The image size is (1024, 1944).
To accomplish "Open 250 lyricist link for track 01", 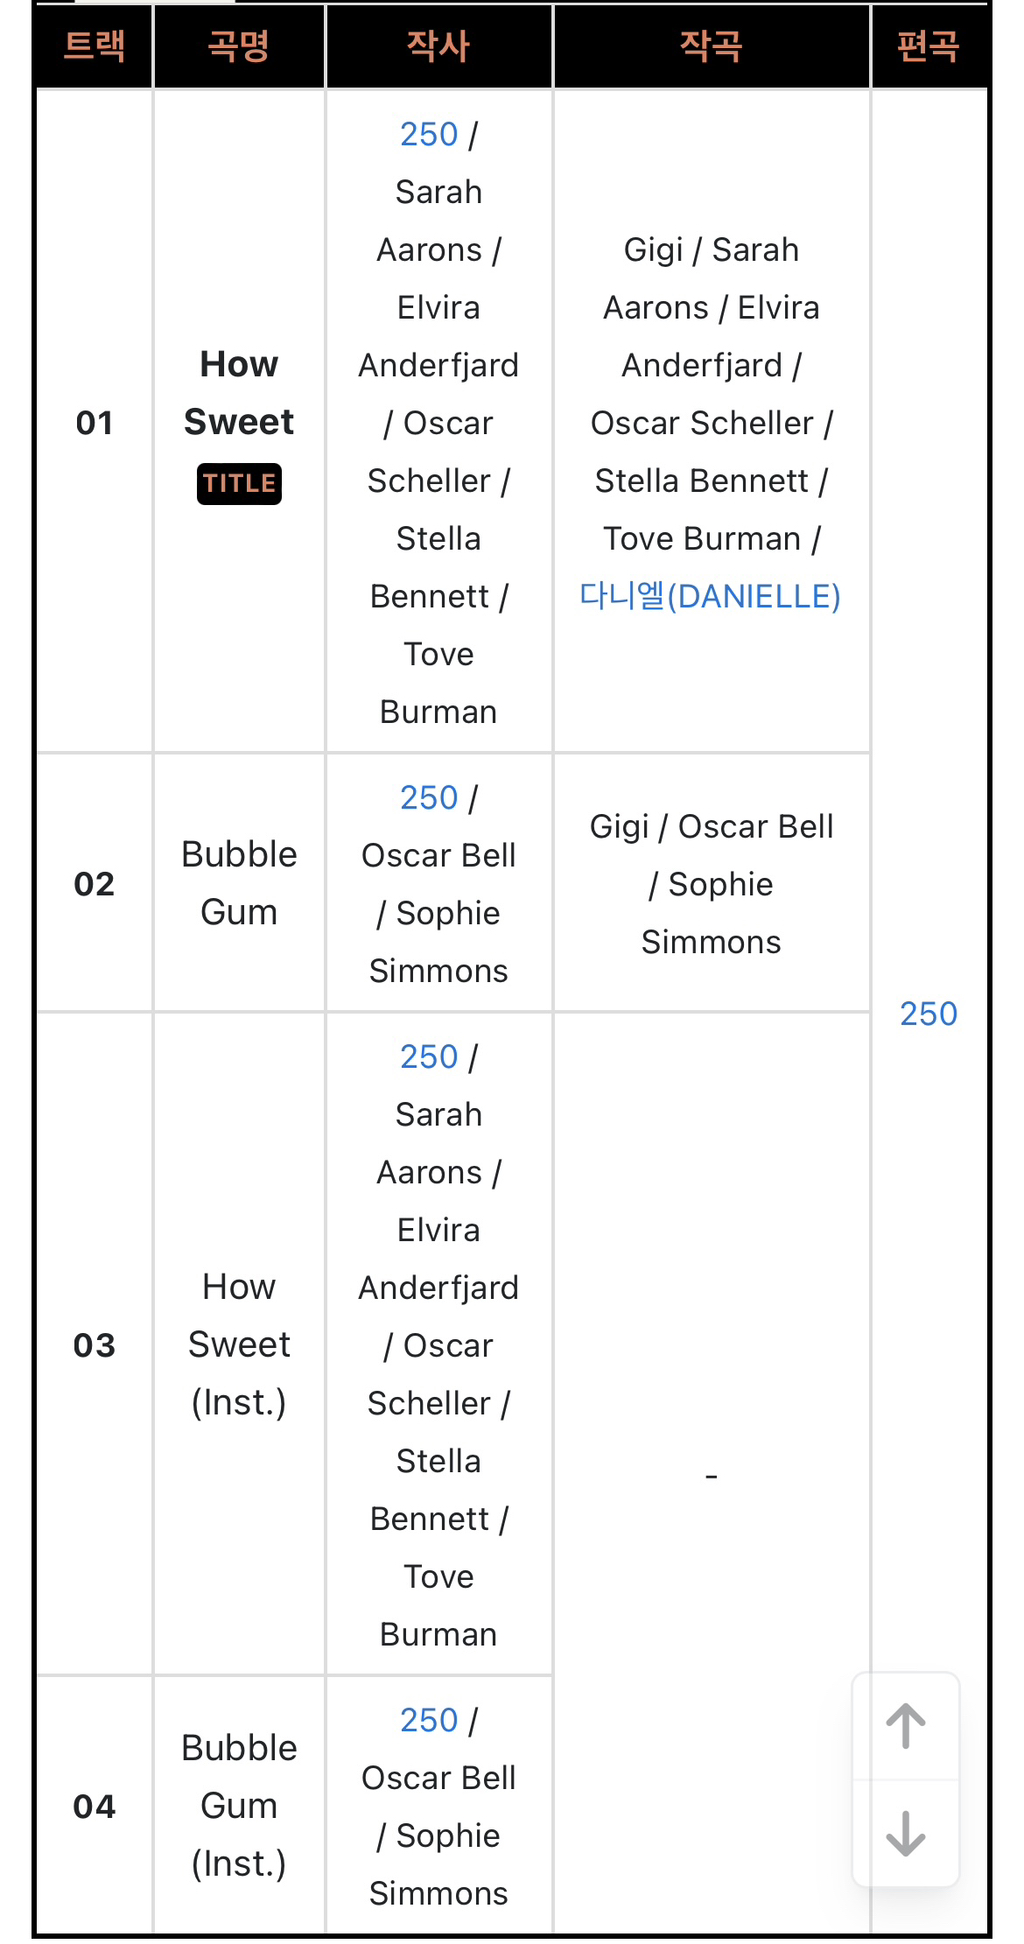I will (x=429, y=135).
